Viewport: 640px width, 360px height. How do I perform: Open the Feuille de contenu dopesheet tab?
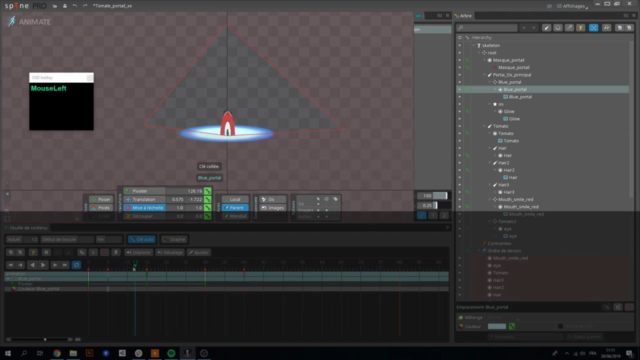pyautogui.click(x=27, y=228)
